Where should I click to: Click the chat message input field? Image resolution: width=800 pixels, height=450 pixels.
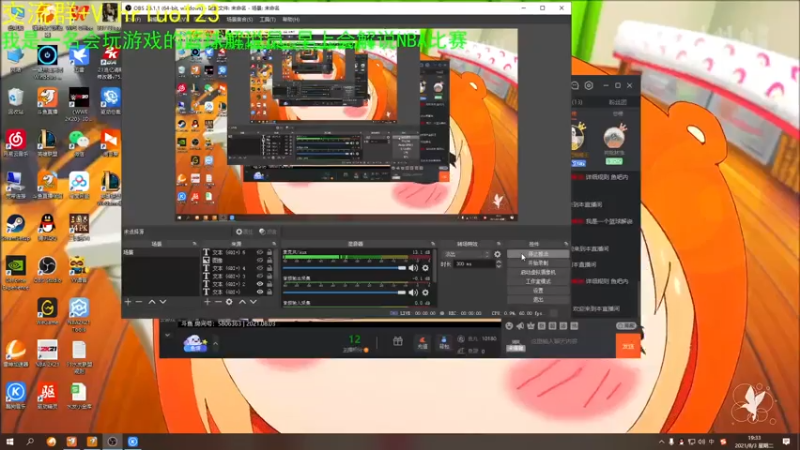[570, 341]
